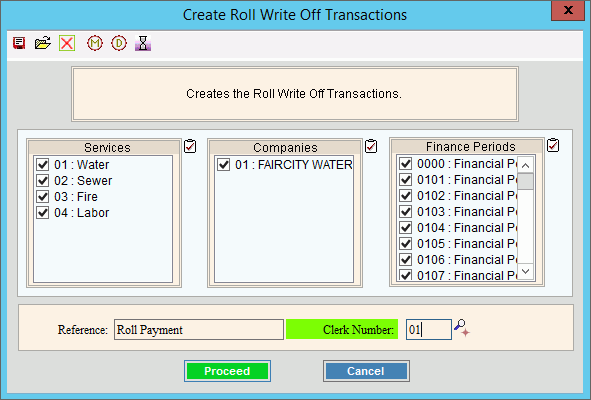Click the hourglass toolbar icon
Viewport: 591px width, 400px height.
click(143, 43)
